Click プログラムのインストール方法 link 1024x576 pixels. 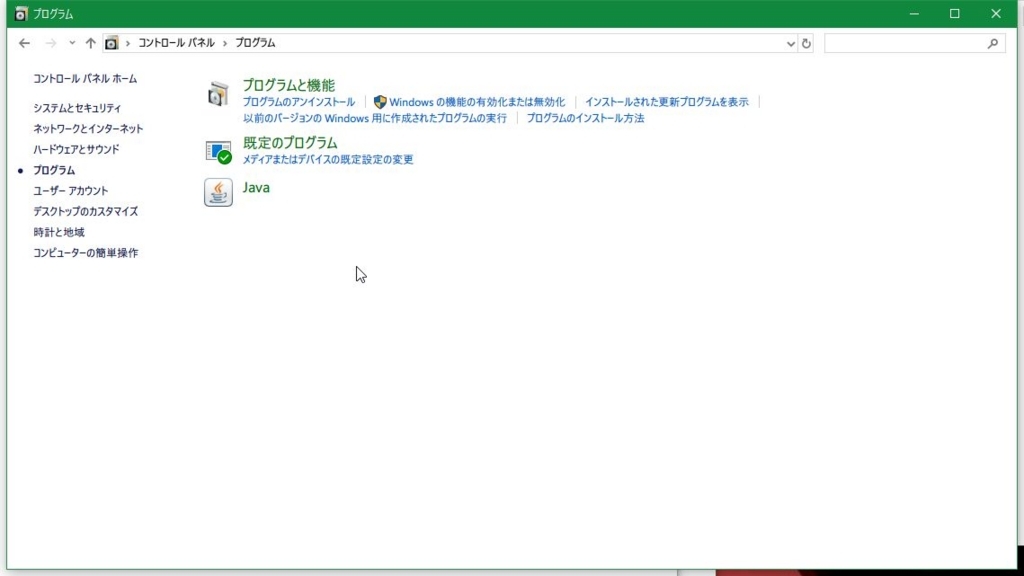[586, 118]
